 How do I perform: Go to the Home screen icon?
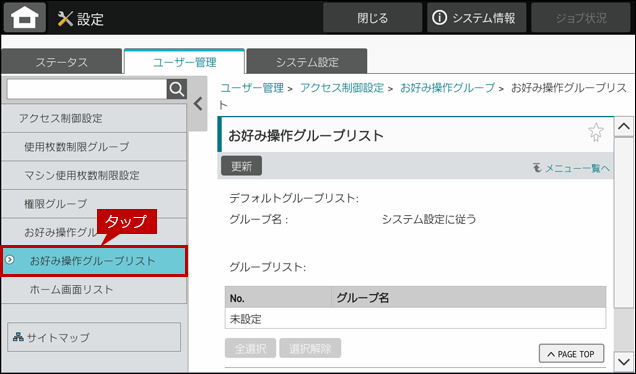pos(25,17)
